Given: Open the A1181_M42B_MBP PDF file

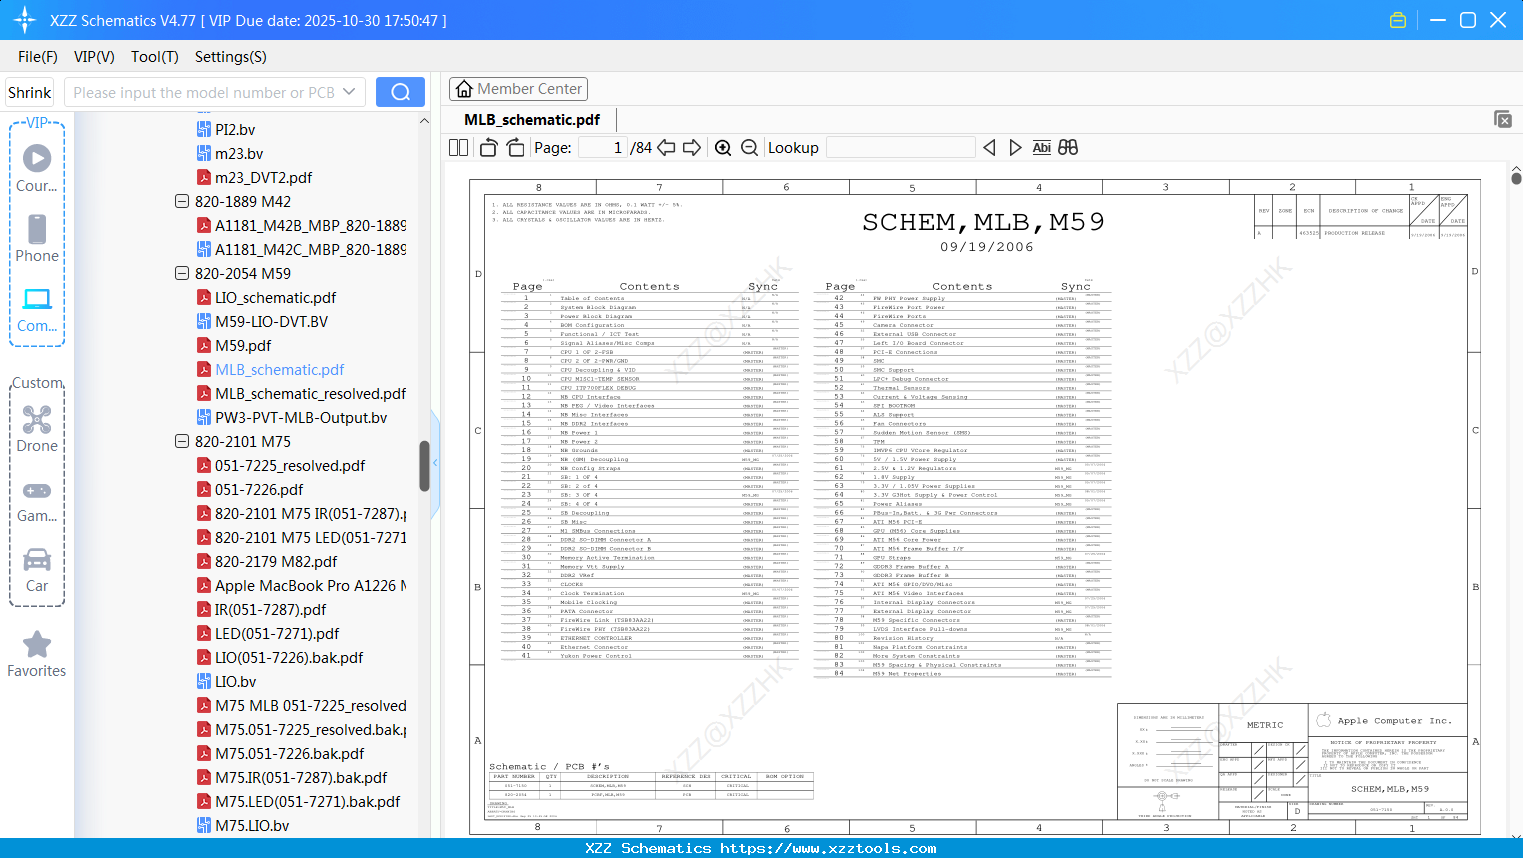Looking at the screenshot, I should pos(301,225).
